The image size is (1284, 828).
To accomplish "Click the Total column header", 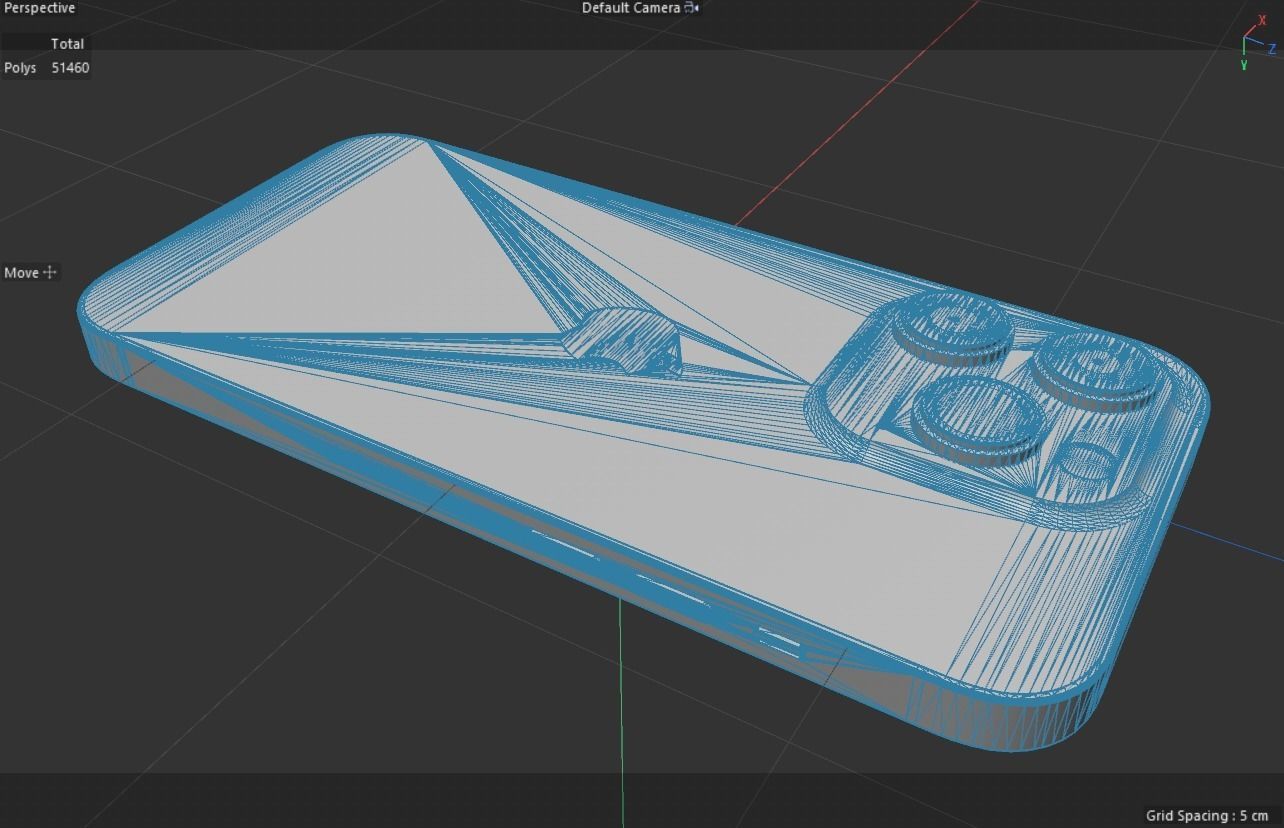I will (x=67, y=44).
